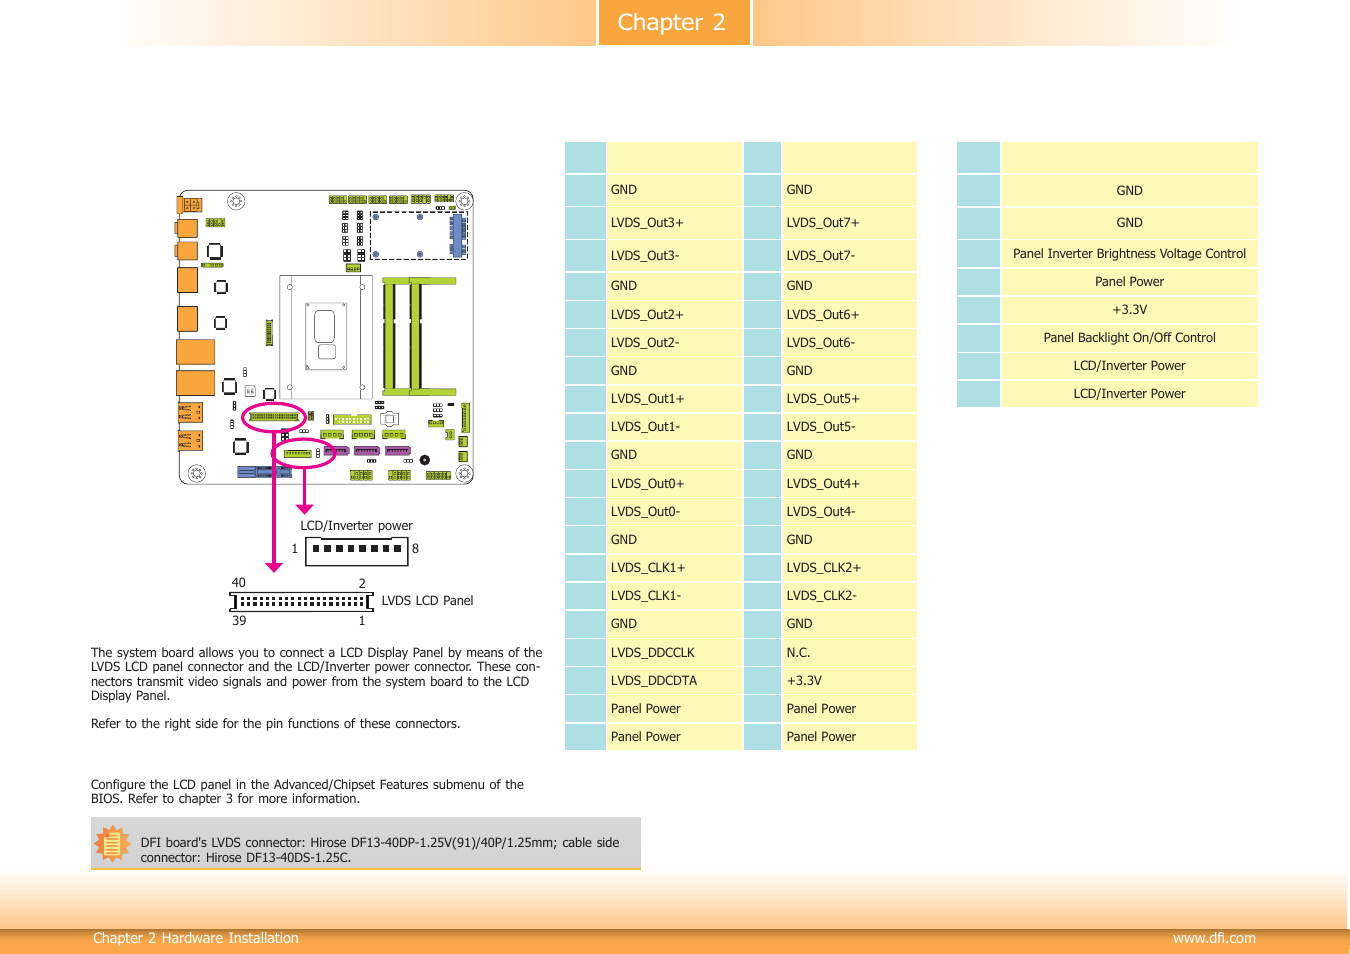This screenshot has width=1350, height=954.
Task: Select the LVDS_Out3+ table cell
Action: tap(674, 223)
